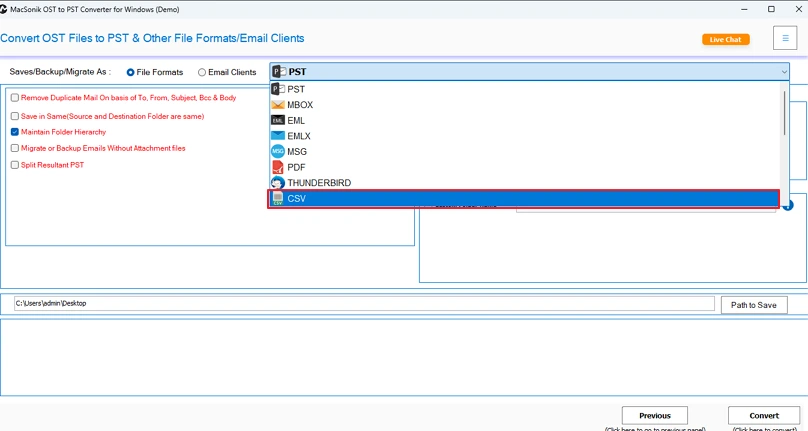Enable Remove Duplicate Mail checkbox

tap(15, 98)
